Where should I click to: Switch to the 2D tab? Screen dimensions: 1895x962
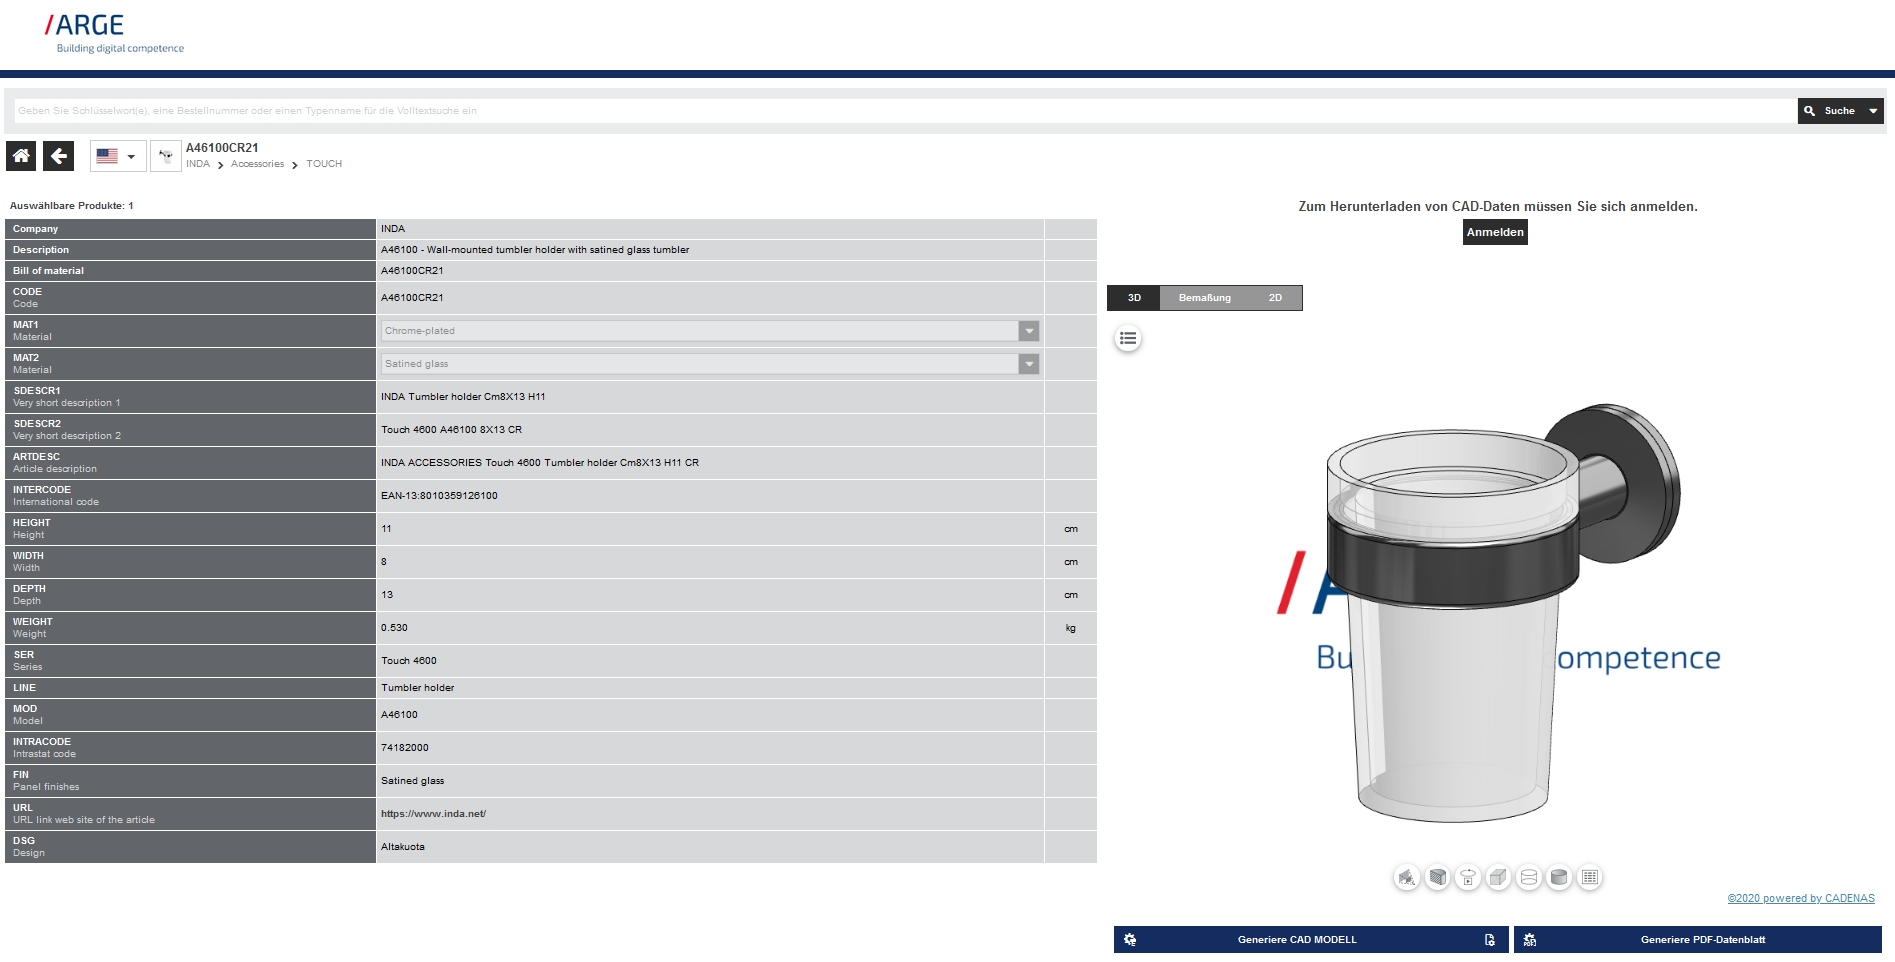[1275, 298]
